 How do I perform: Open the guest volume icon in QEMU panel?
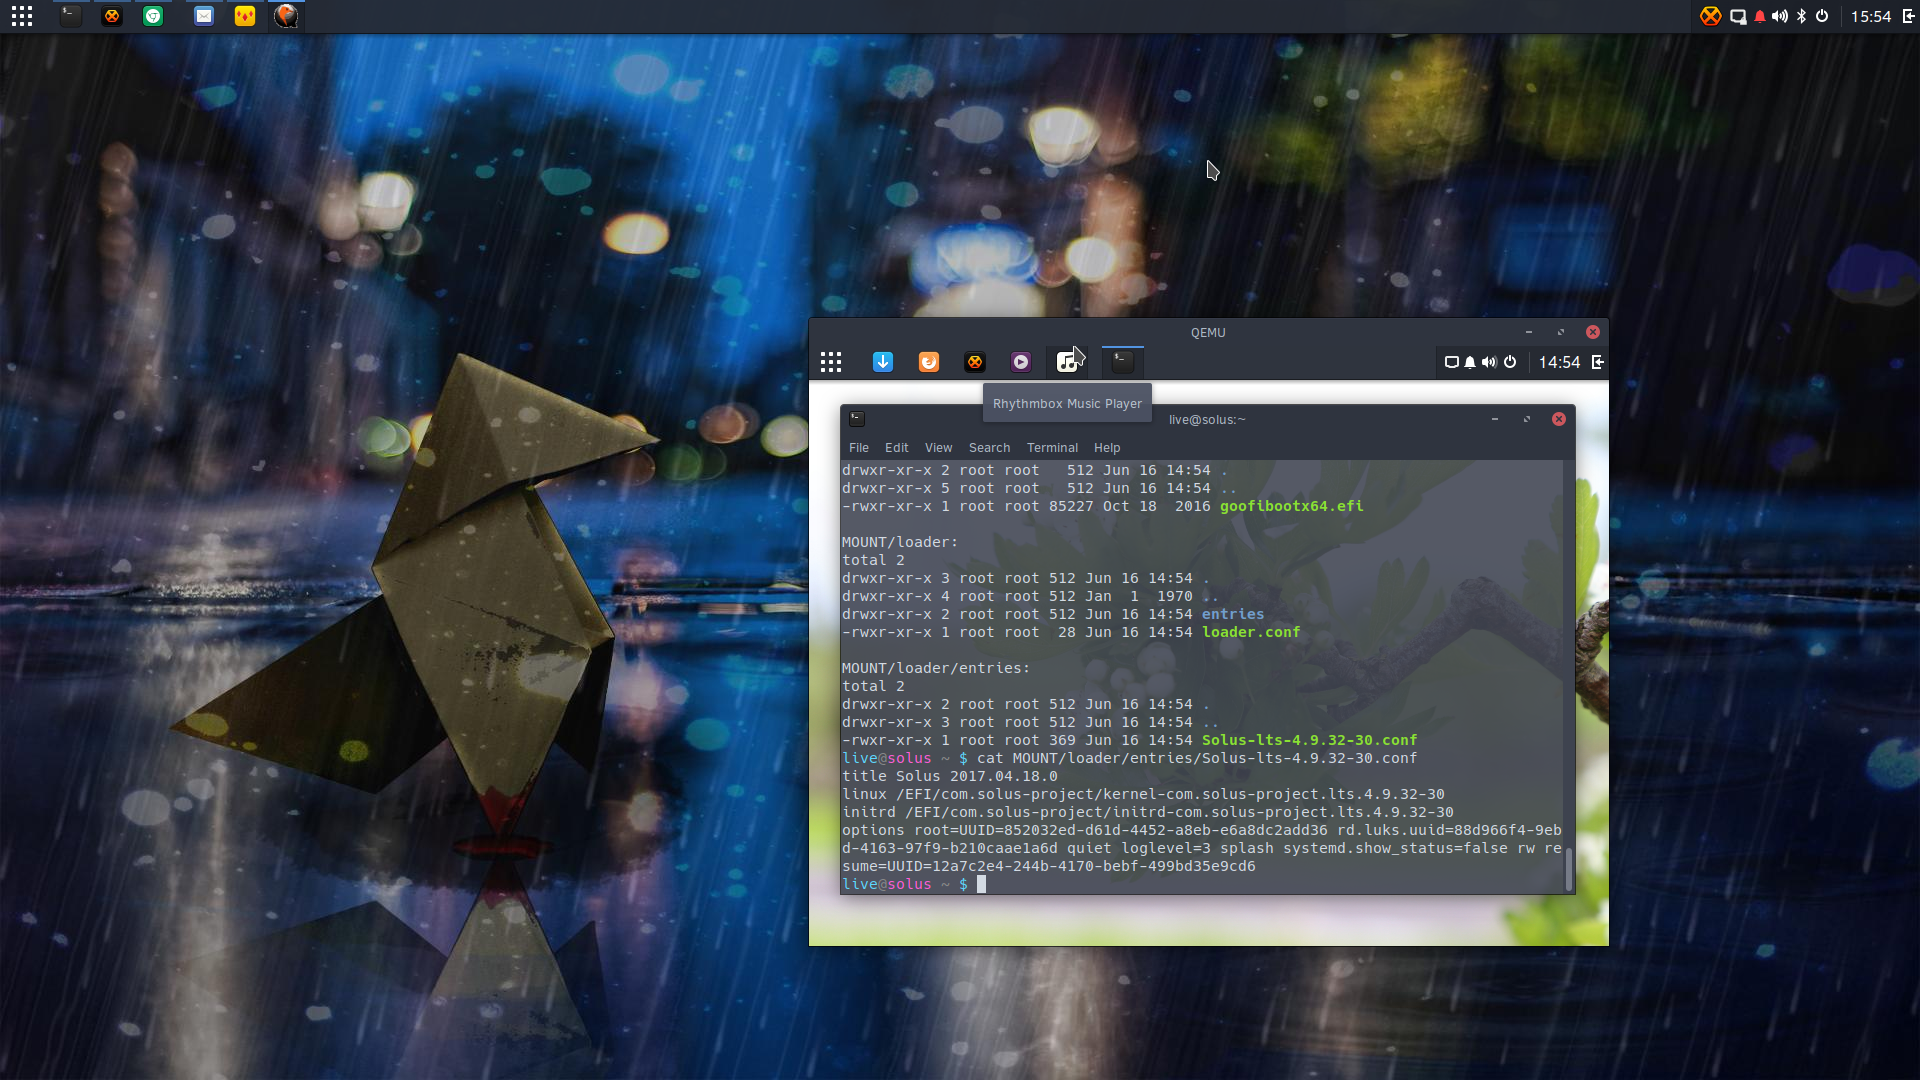[x=1490, y=362]
